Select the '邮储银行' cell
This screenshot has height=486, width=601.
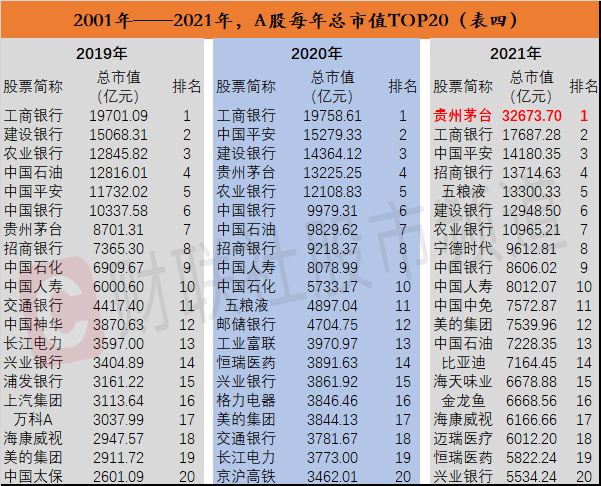coord(246,324)
